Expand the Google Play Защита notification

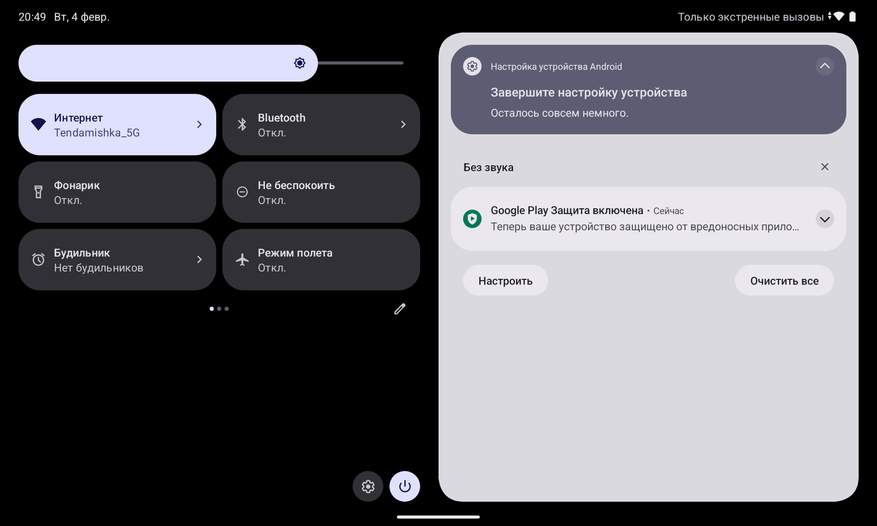824,219
